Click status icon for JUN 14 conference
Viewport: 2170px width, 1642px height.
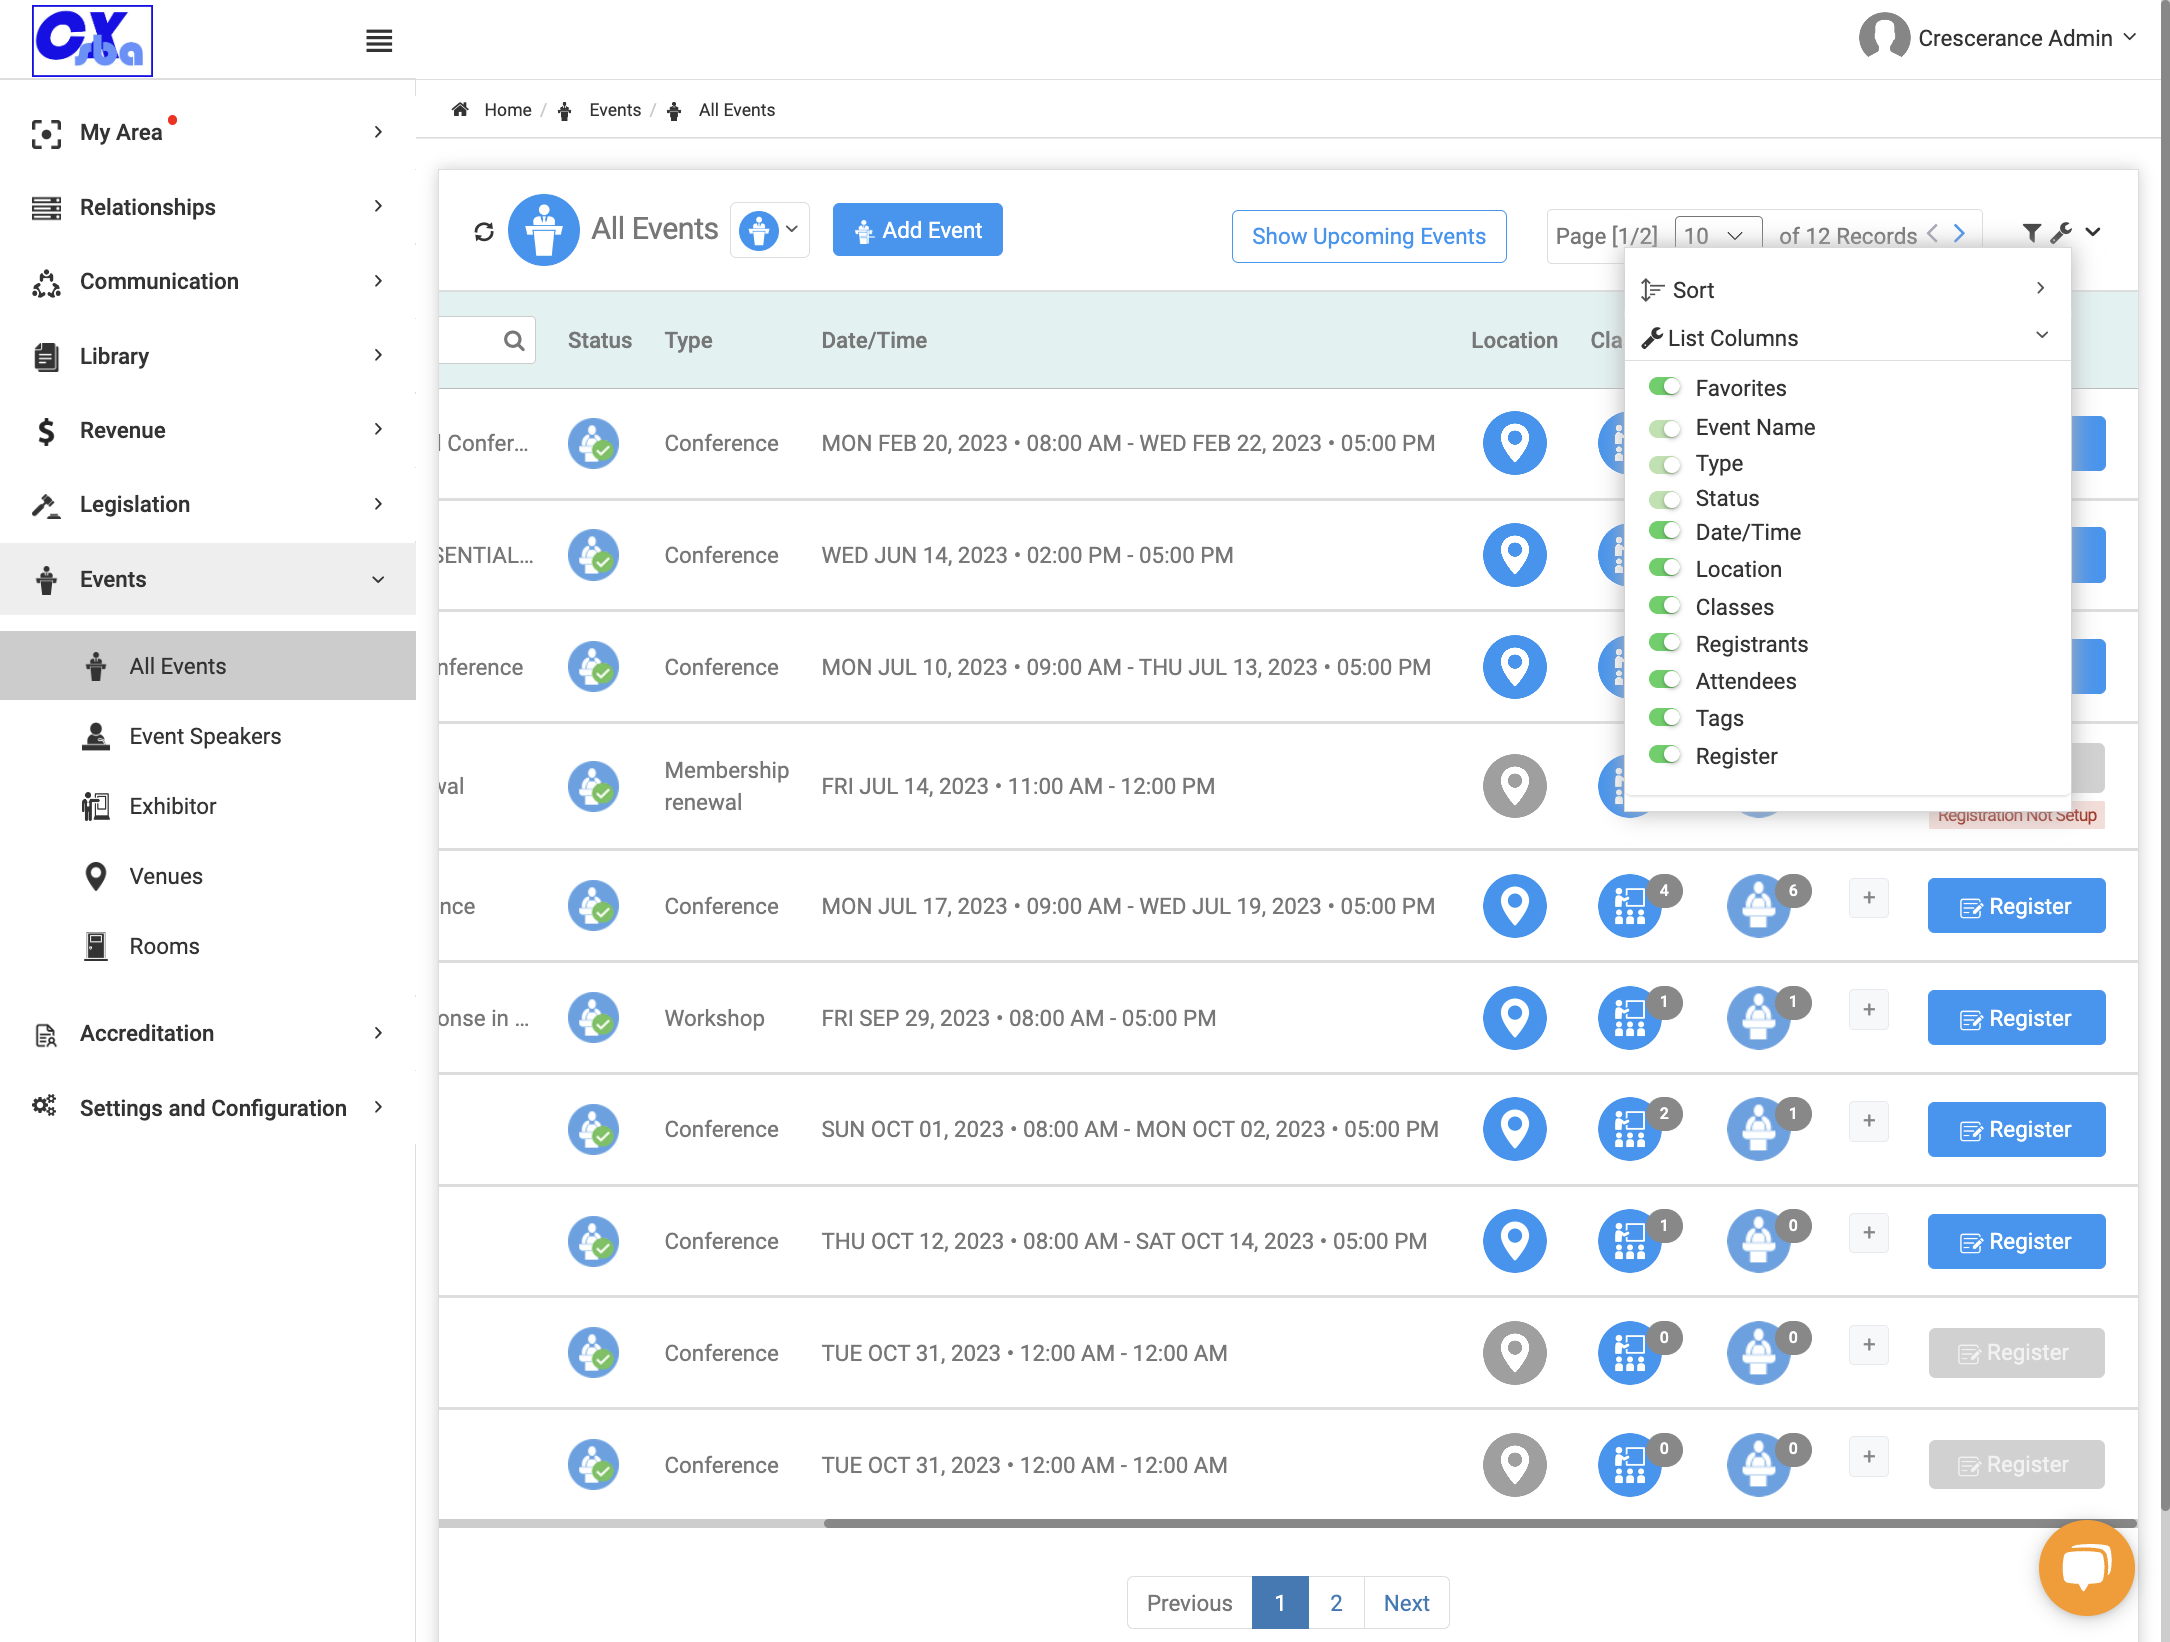(x=593, y=555)
